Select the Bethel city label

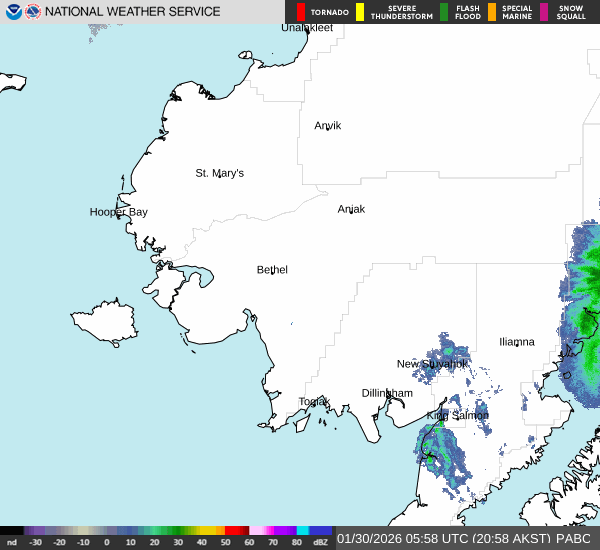coord(272,270)
